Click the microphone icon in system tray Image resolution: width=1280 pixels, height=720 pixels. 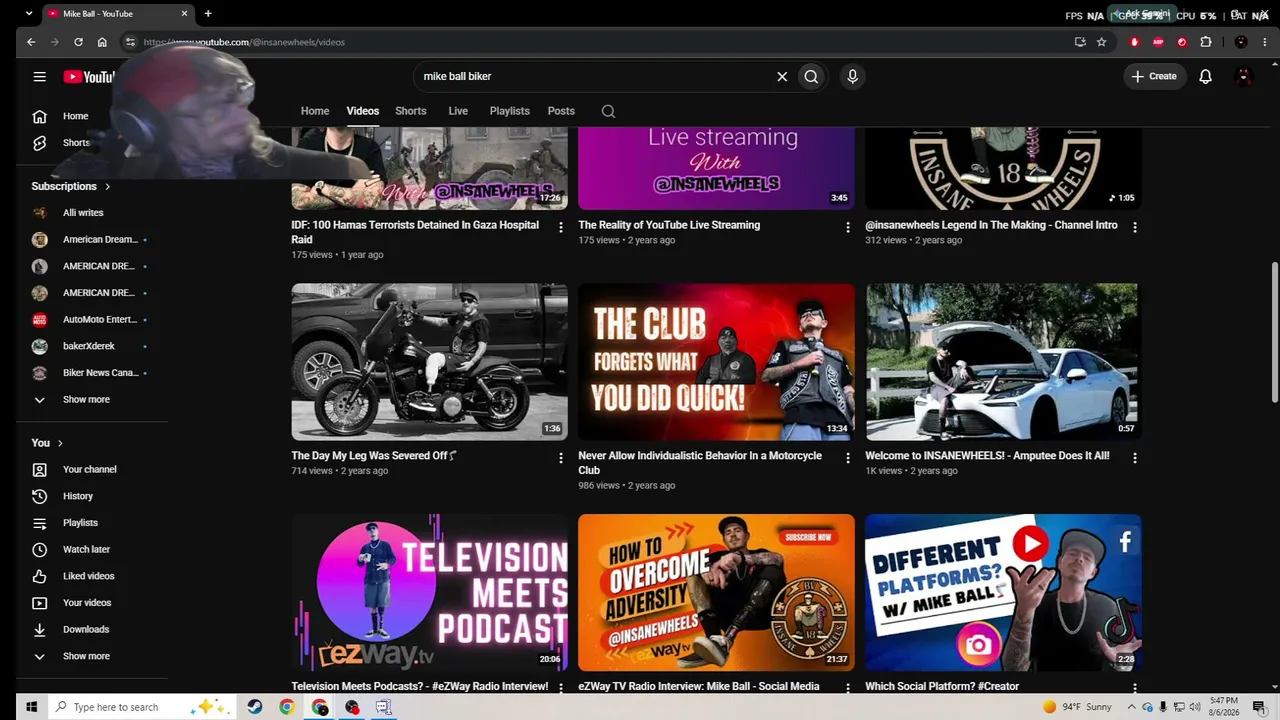1163,707
